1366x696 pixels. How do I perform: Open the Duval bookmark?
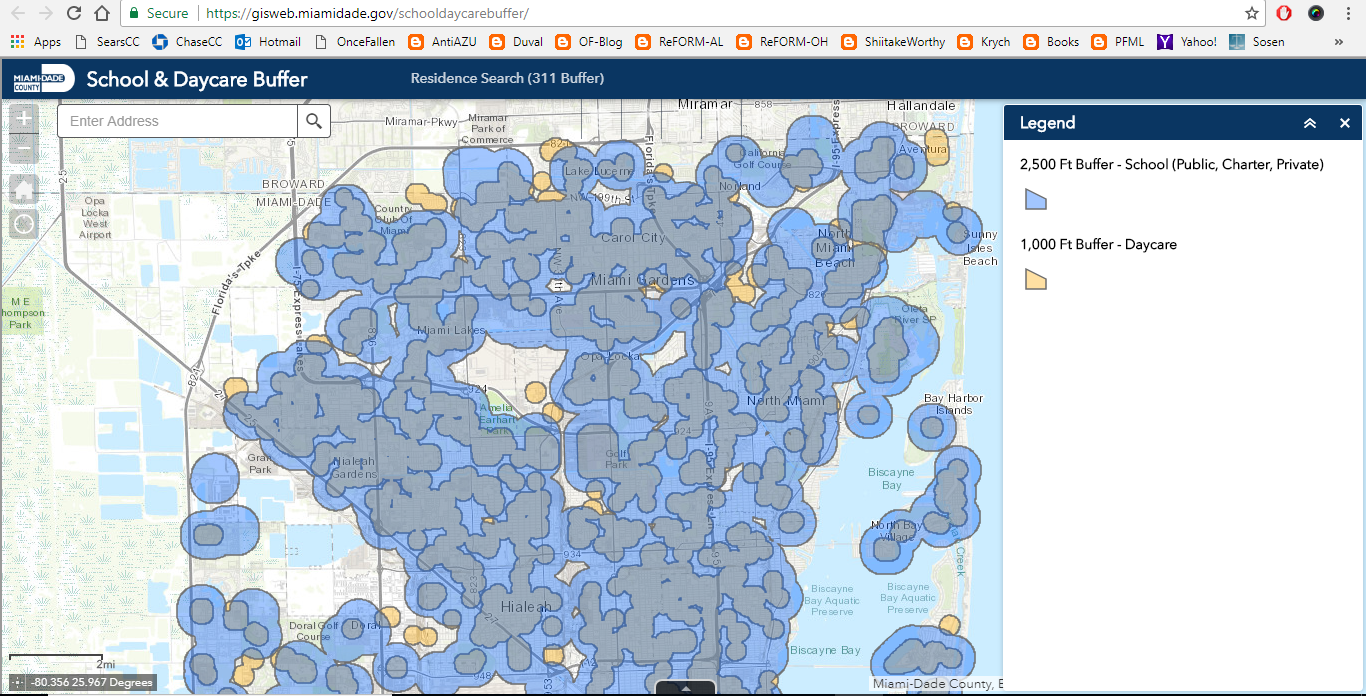pos(515,42)
